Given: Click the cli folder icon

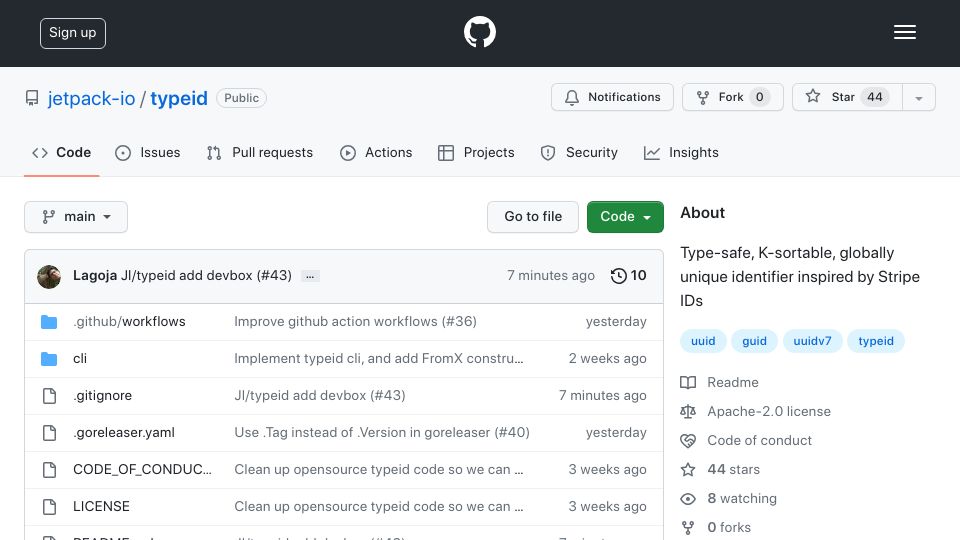Looking at the screenshot, I should pos(49,359).
